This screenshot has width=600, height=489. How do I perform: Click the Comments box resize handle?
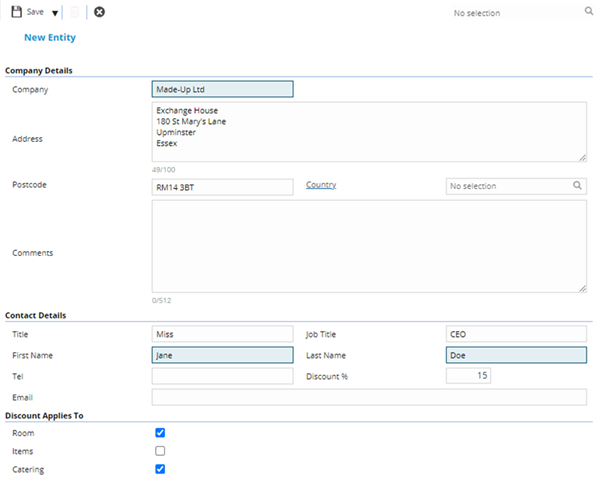pyautogui.click(x=582, y=288)
